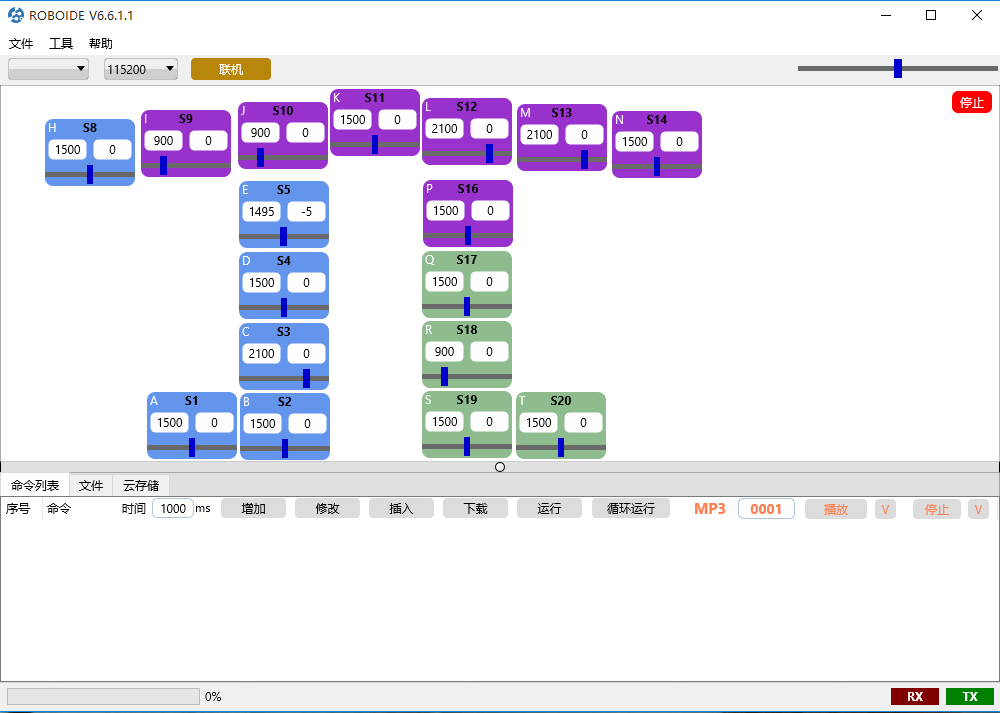Click the S12 servo position slider
Viewport: 1000px width, 713px height.
pos(467,153)
